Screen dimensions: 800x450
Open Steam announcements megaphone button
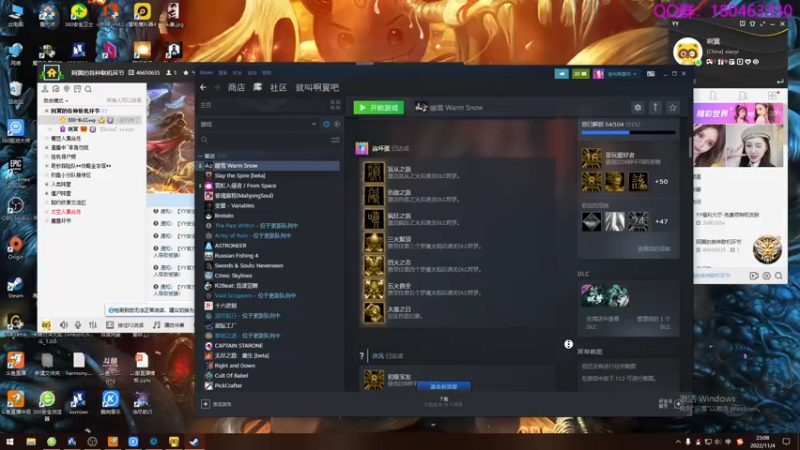click(x=562, y=74)
